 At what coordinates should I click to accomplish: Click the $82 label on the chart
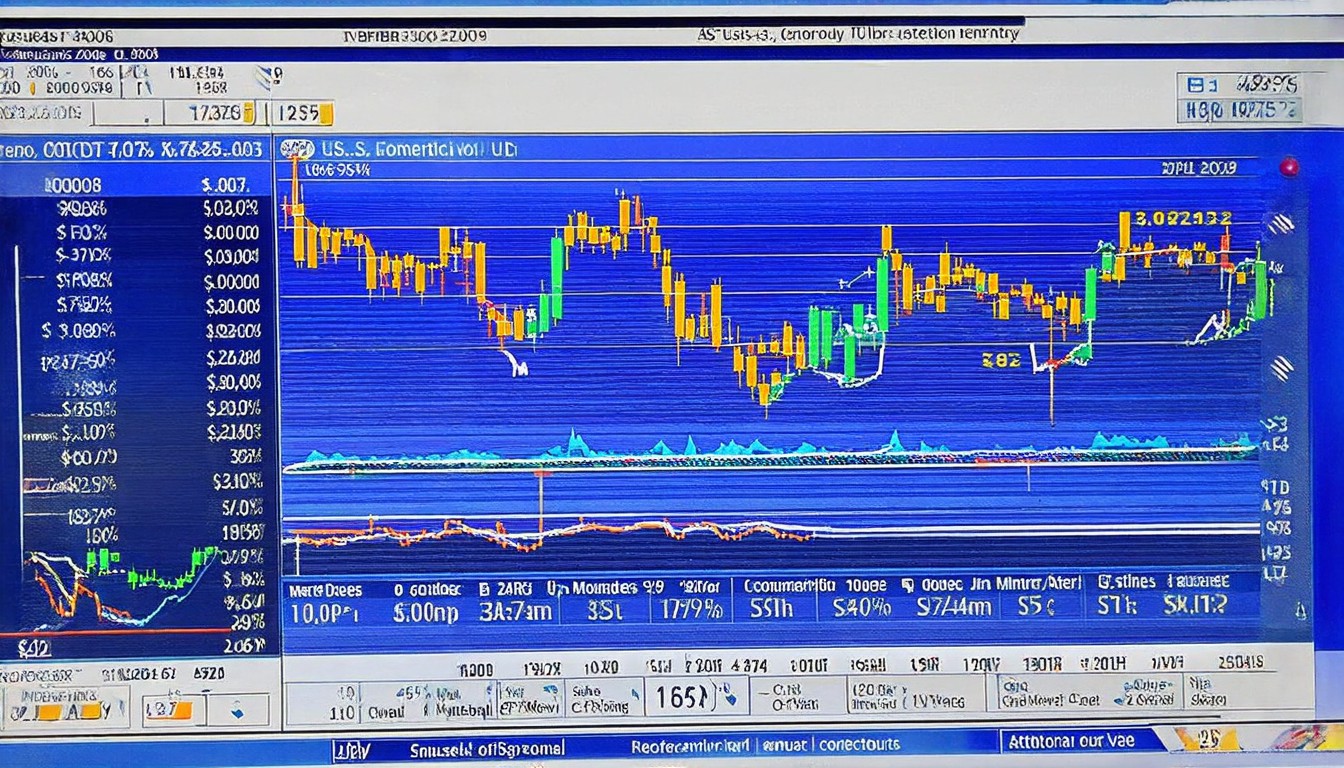[x=1001, y=360]
